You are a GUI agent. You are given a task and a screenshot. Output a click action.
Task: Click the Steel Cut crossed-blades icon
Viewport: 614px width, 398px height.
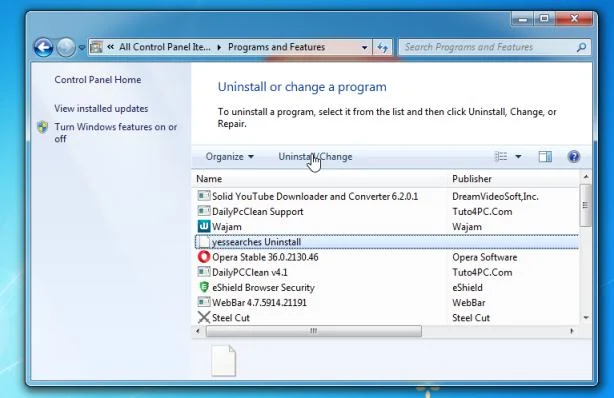pyautogui.click(x=204, y=317)
